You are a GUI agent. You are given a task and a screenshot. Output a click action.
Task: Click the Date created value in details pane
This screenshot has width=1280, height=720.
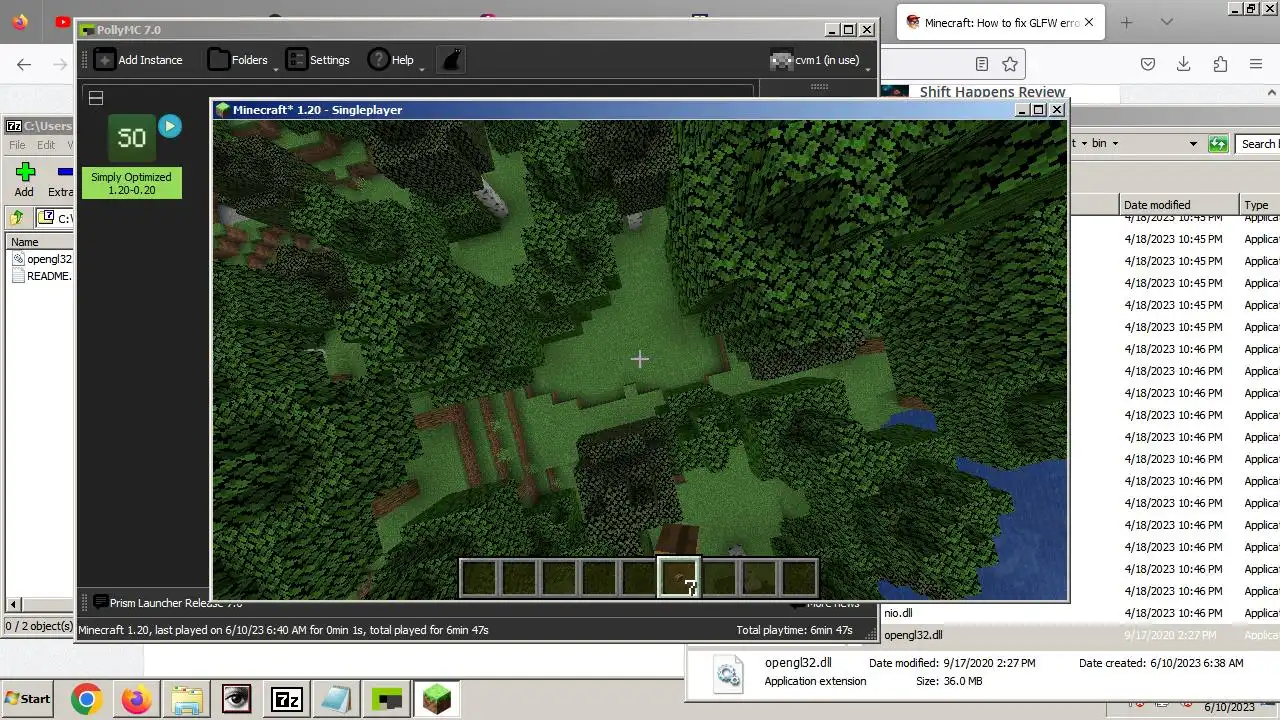(1200, 663)
